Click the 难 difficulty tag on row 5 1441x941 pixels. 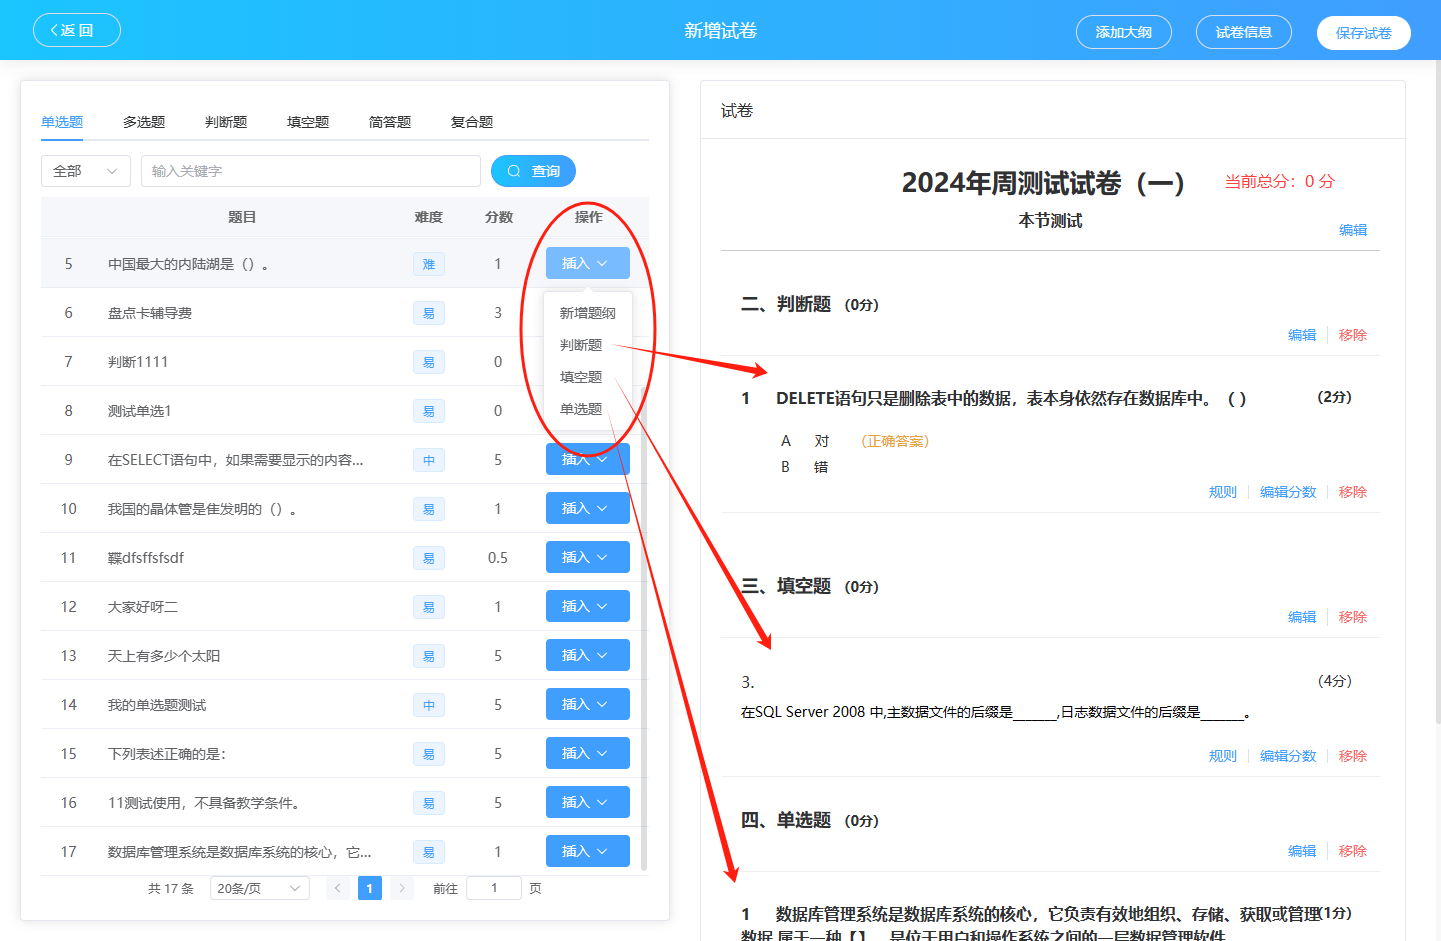point(429,264)
